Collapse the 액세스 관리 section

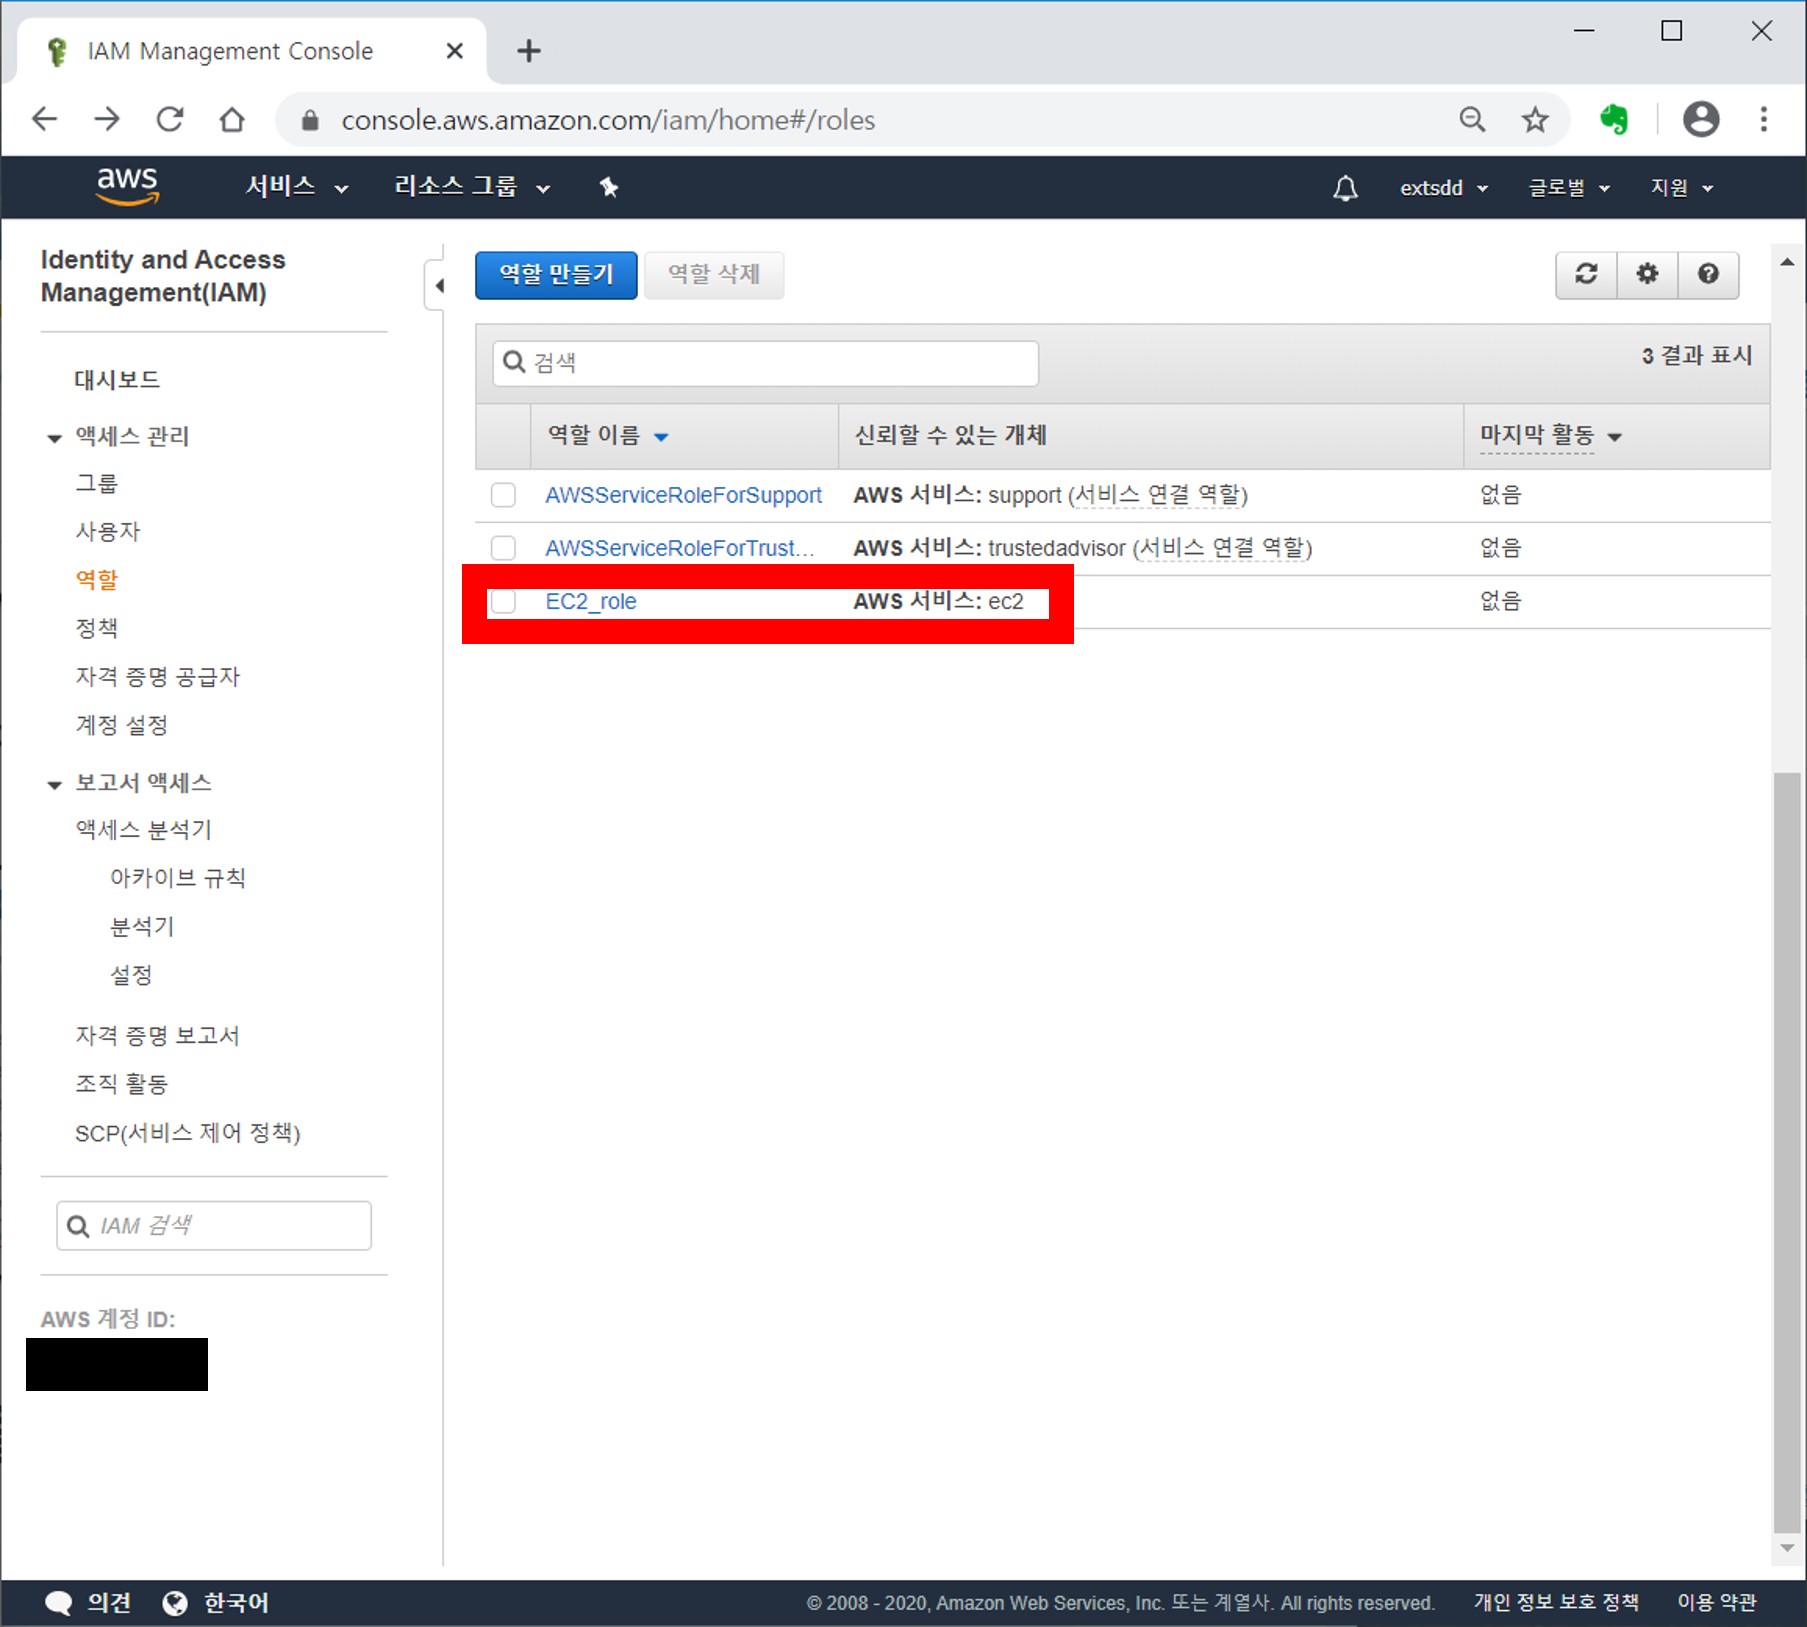(54, 438)
